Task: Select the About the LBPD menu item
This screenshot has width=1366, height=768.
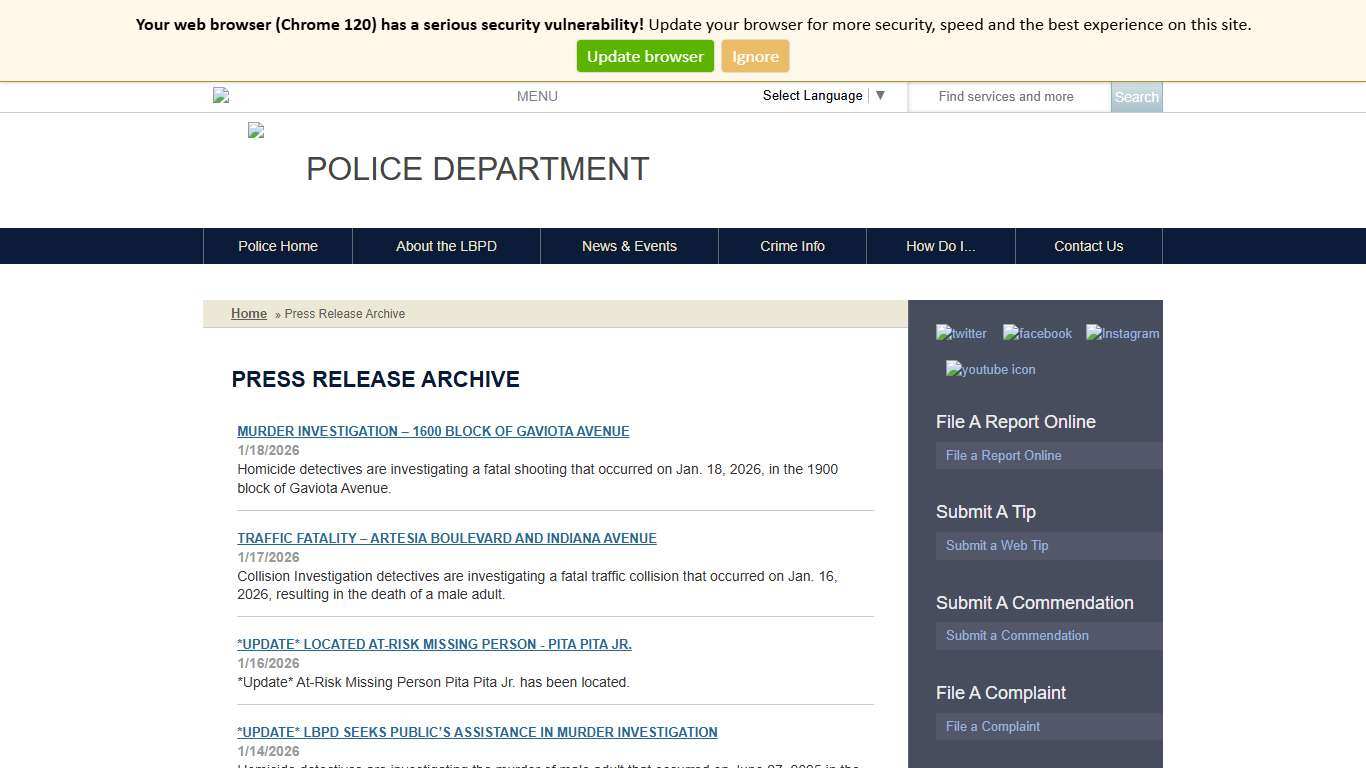Action: click(x=446, y=246)
